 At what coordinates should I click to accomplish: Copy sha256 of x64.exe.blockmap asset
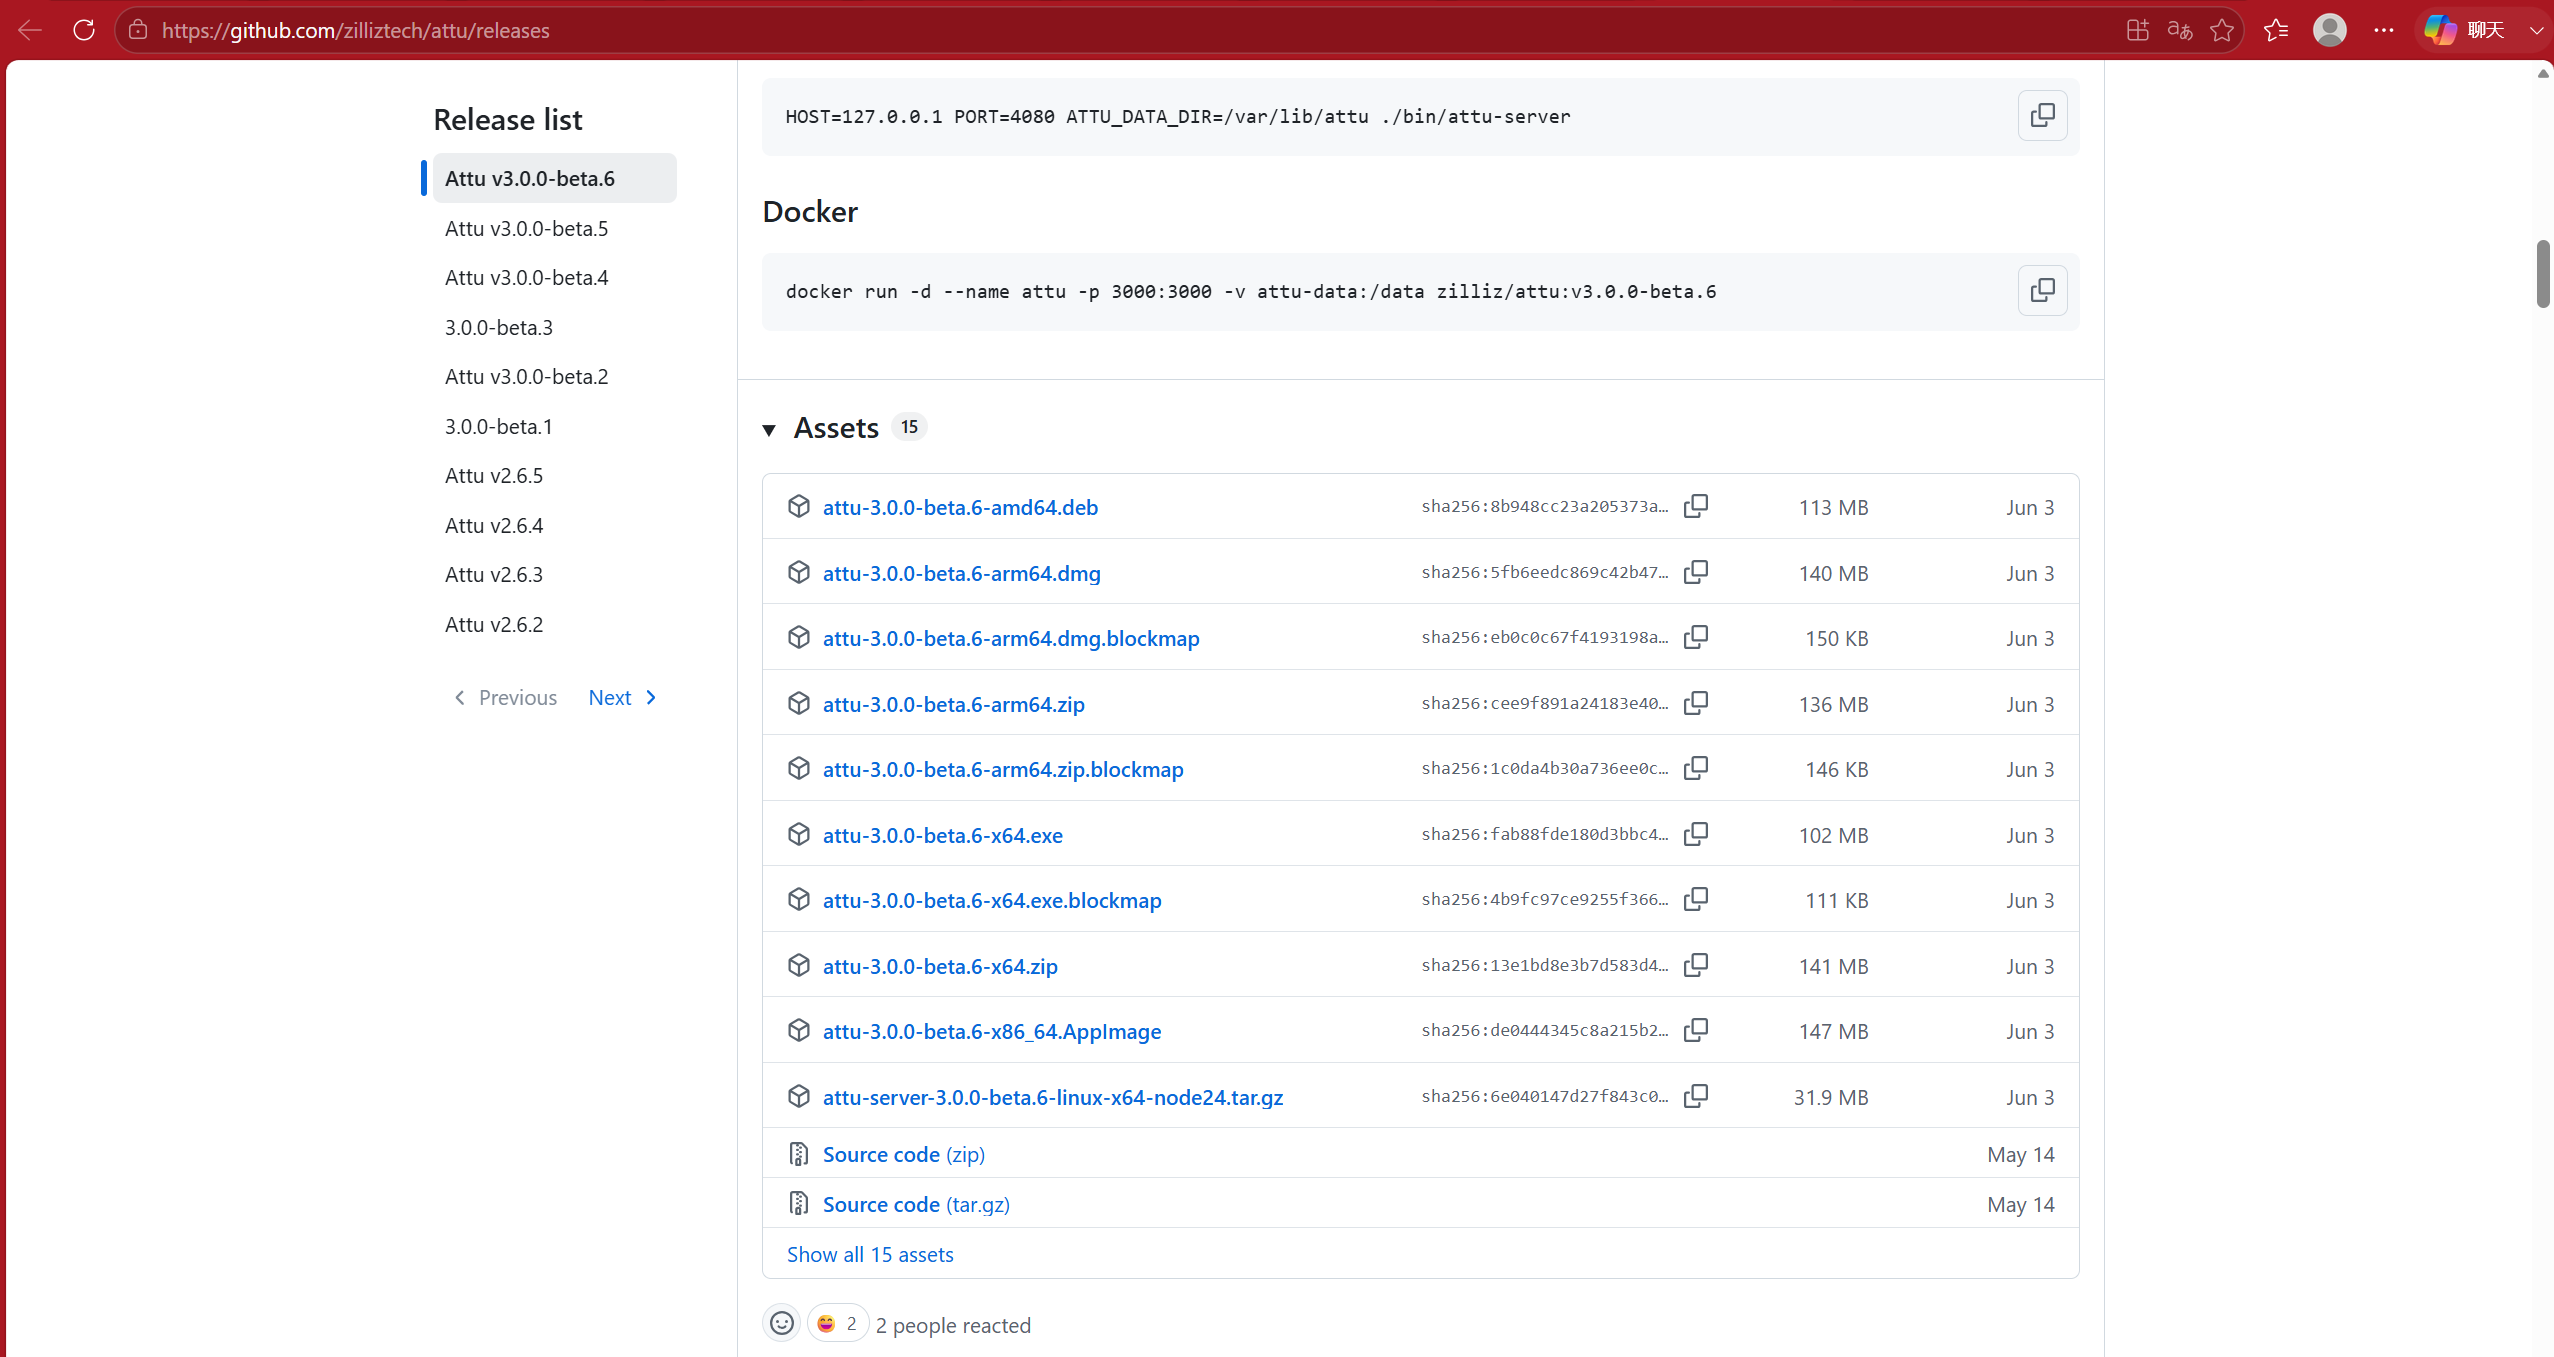[1696, 899]
